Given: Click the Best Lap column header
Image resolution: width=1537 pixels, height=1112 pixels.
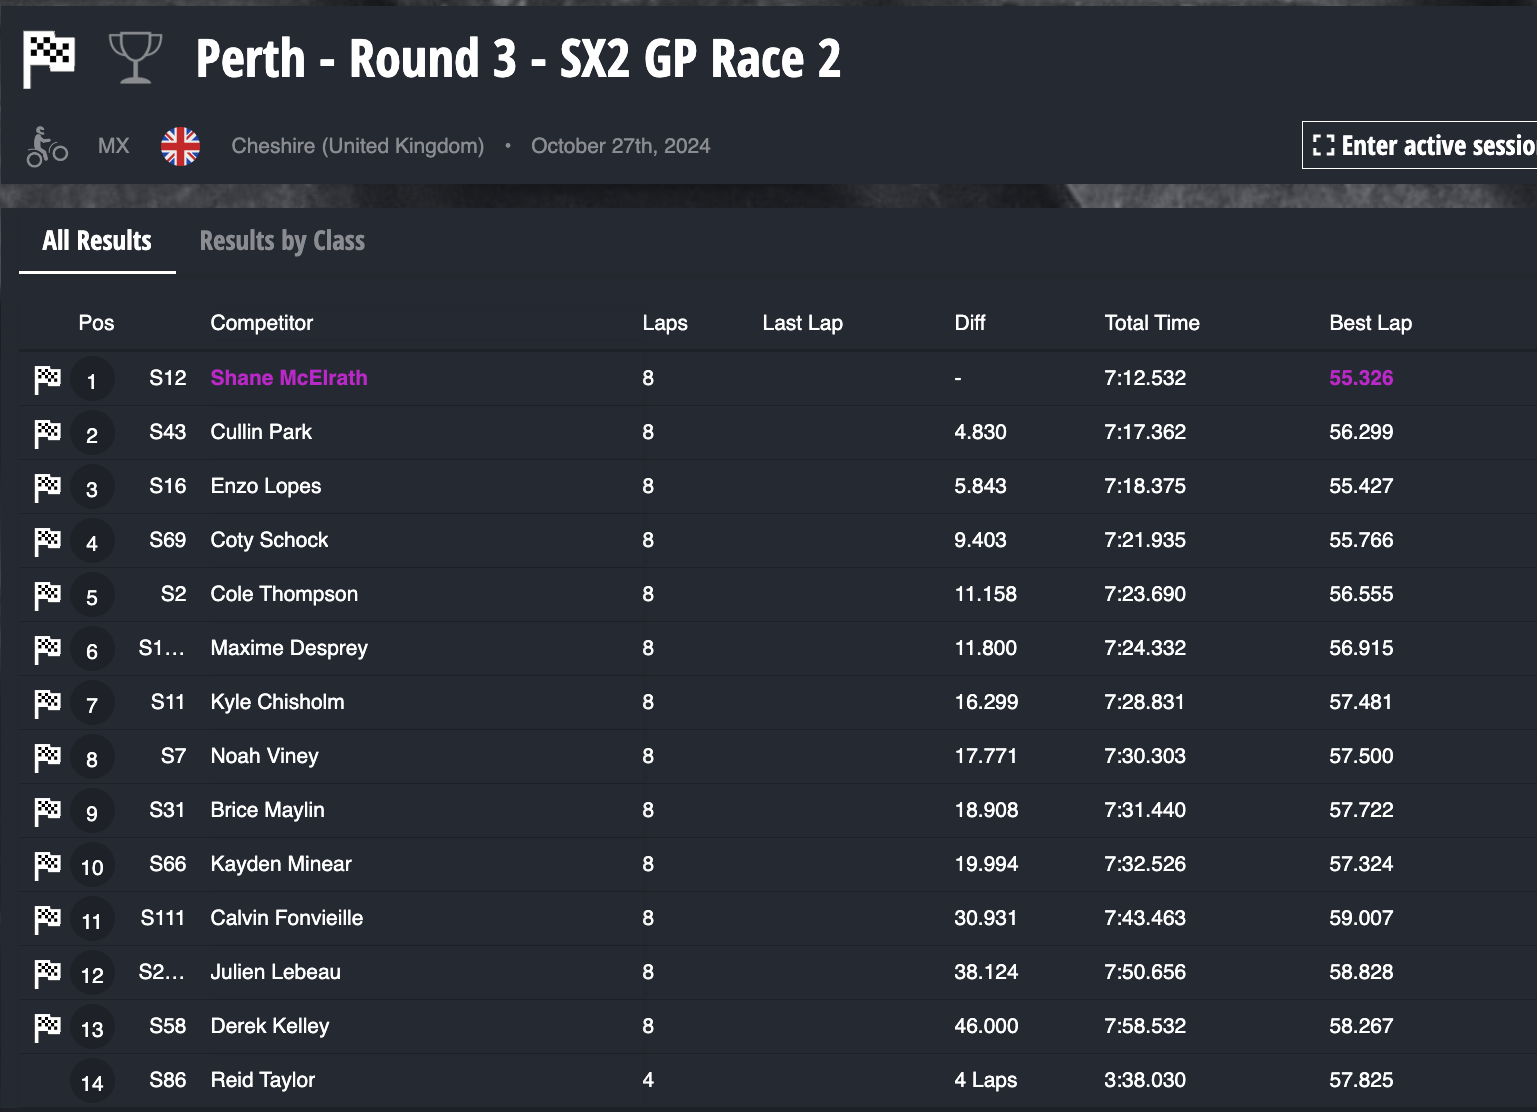Looking at the screenshot, I should click(1371, 323).
